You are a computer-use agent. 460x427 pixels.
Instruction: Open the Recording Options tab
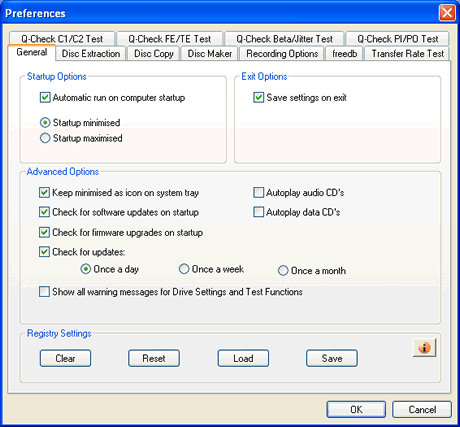(282, 54)
